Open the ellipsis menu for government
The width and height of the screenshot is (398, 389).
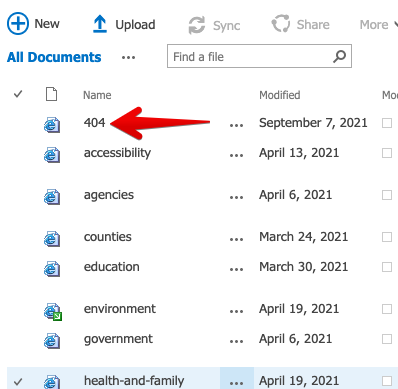pyautogui.click(x=236, y=342)
